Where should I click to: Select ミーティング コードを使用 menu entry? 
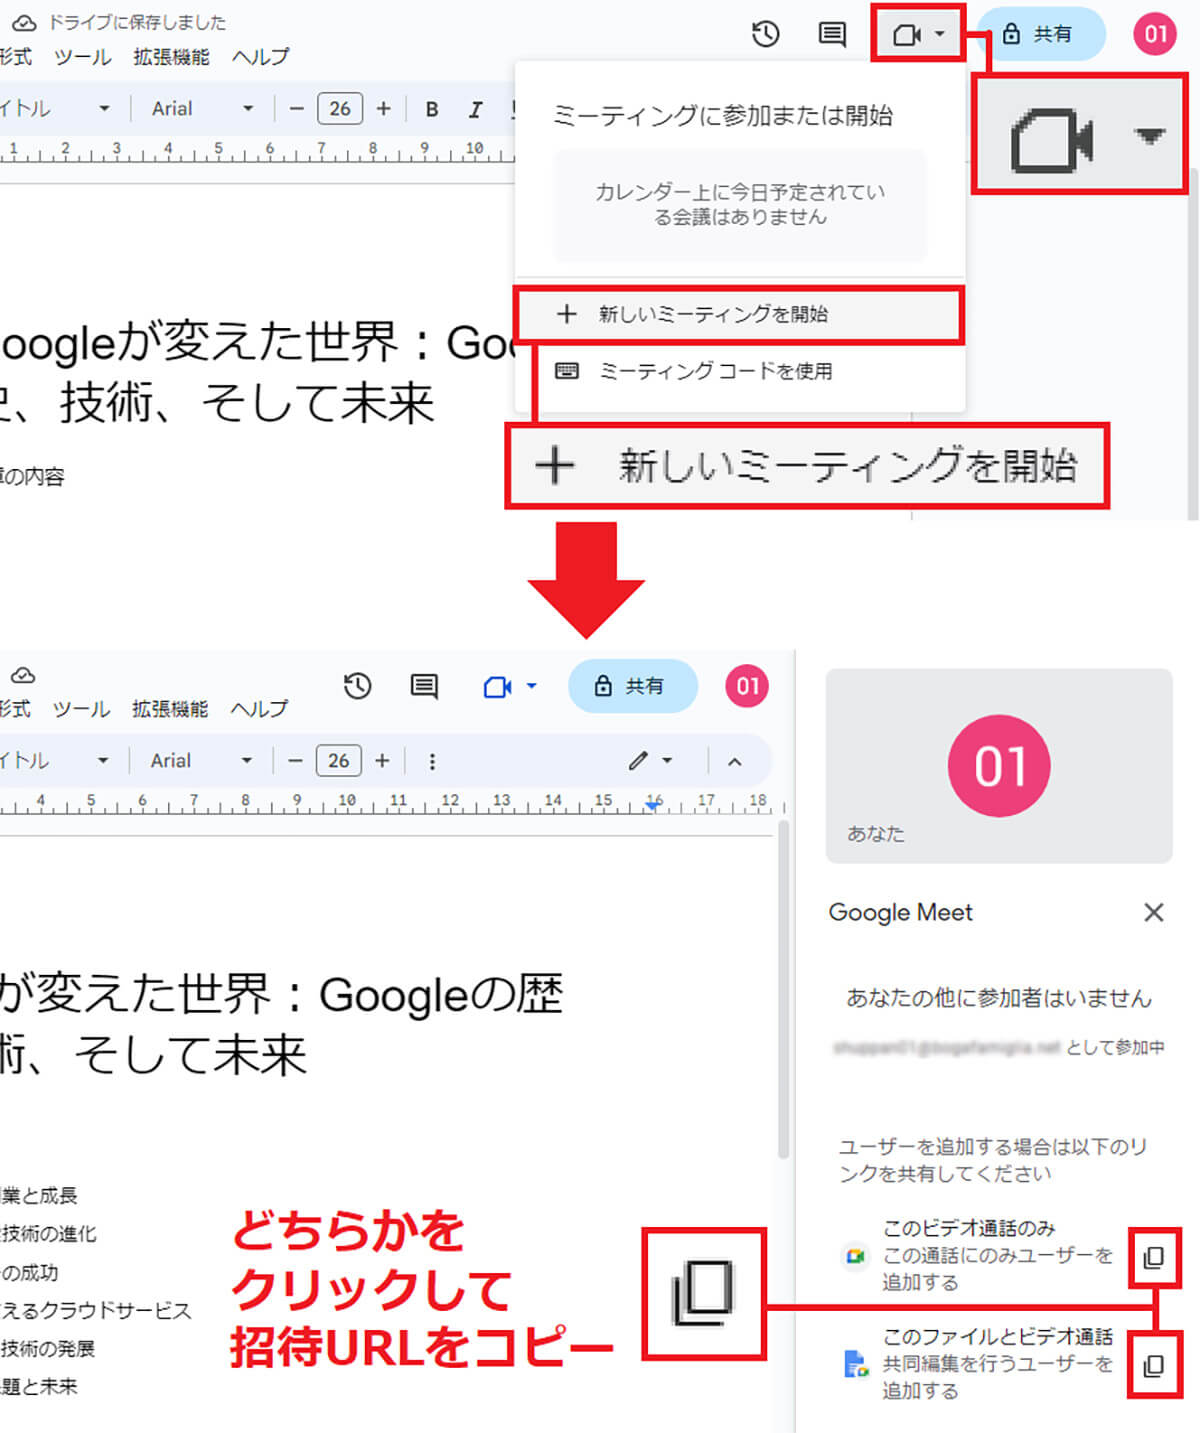(740, 371)
